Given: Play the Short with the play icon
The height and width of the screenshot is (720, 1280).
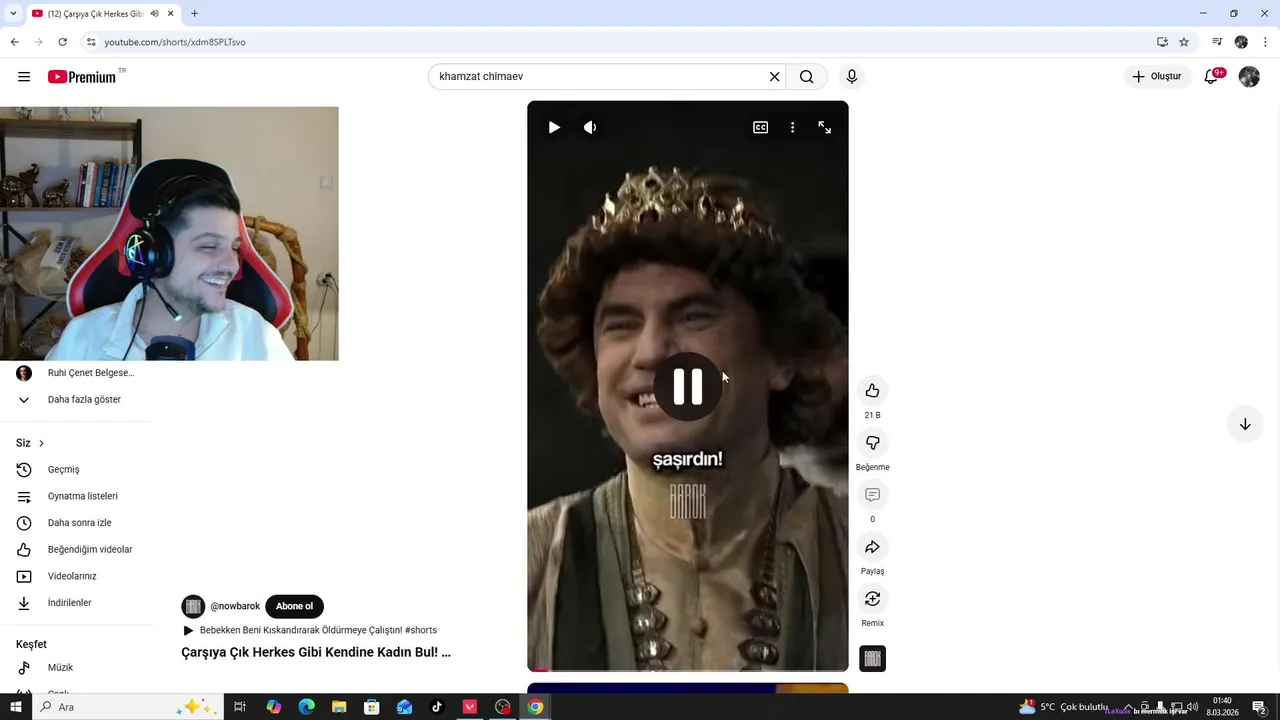Looking at the screenshot, I should [x=554, y=127].
